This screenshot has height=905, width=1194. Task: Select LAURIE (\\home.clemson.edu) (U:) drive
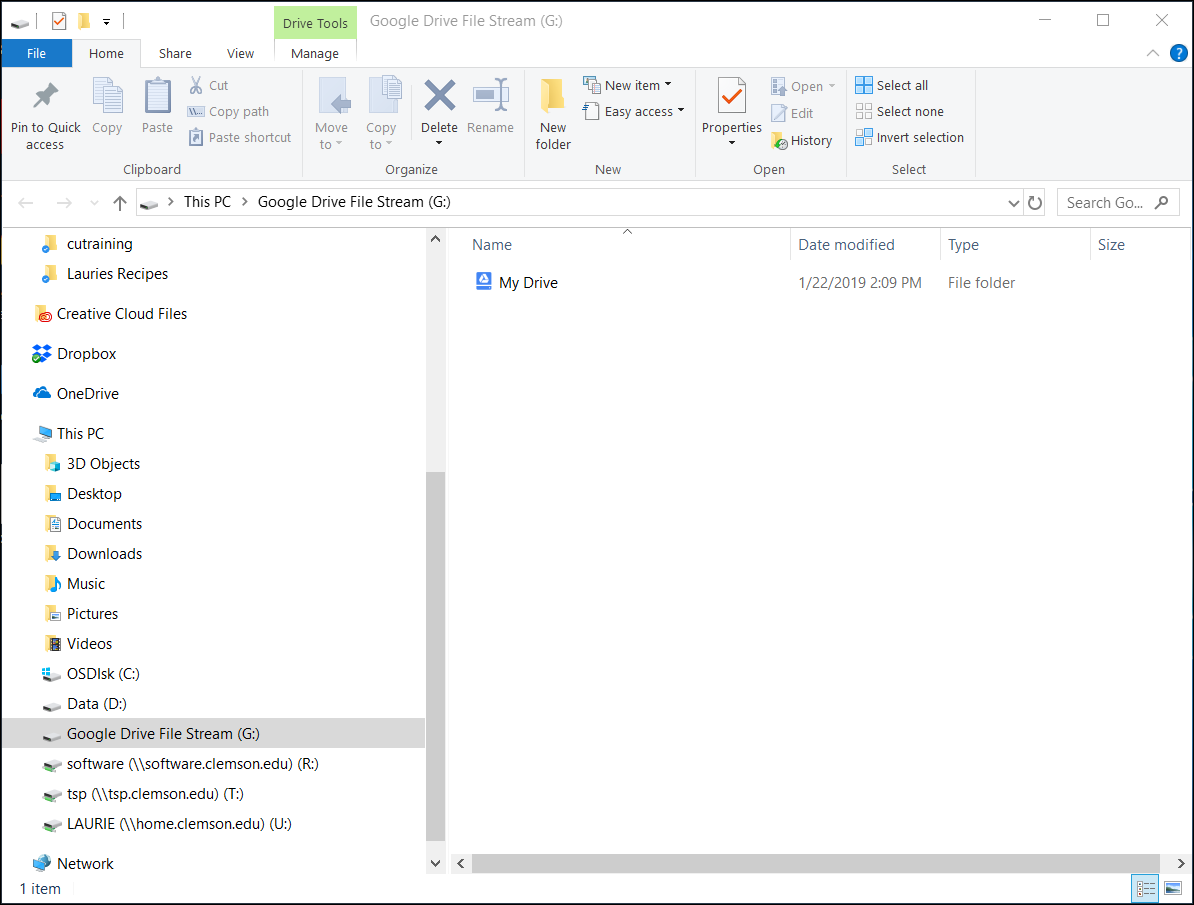pyautogui.click(x=179, y=824)
